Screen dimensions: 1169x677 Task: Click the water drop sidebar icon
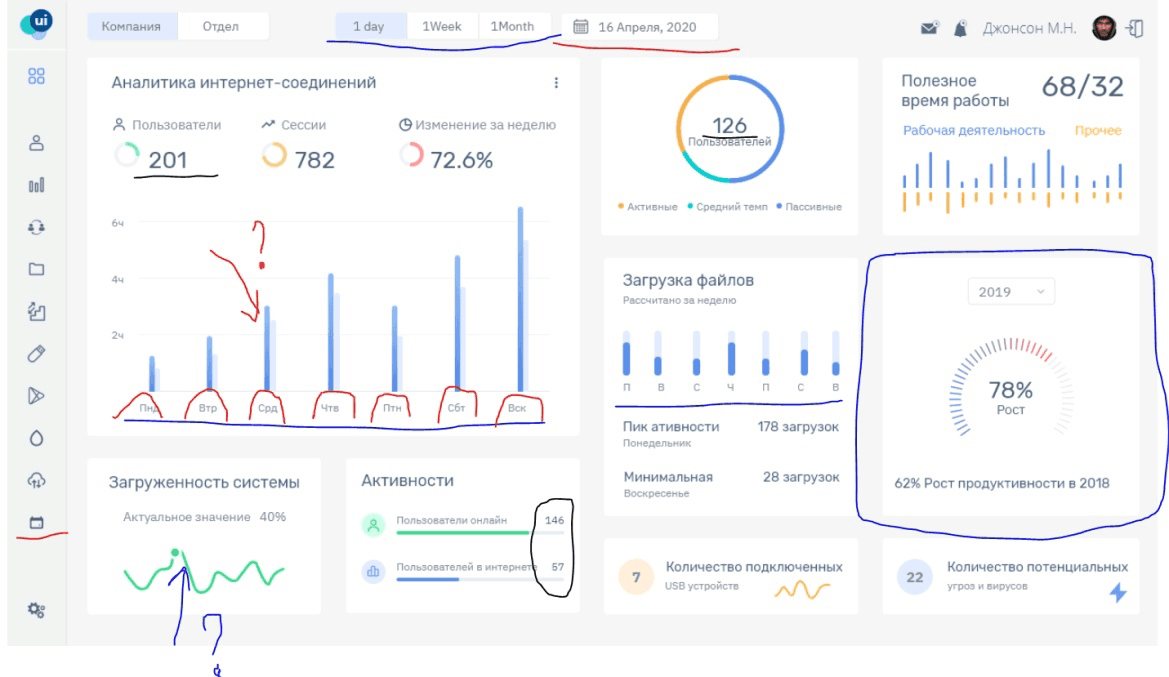(37, 438)
